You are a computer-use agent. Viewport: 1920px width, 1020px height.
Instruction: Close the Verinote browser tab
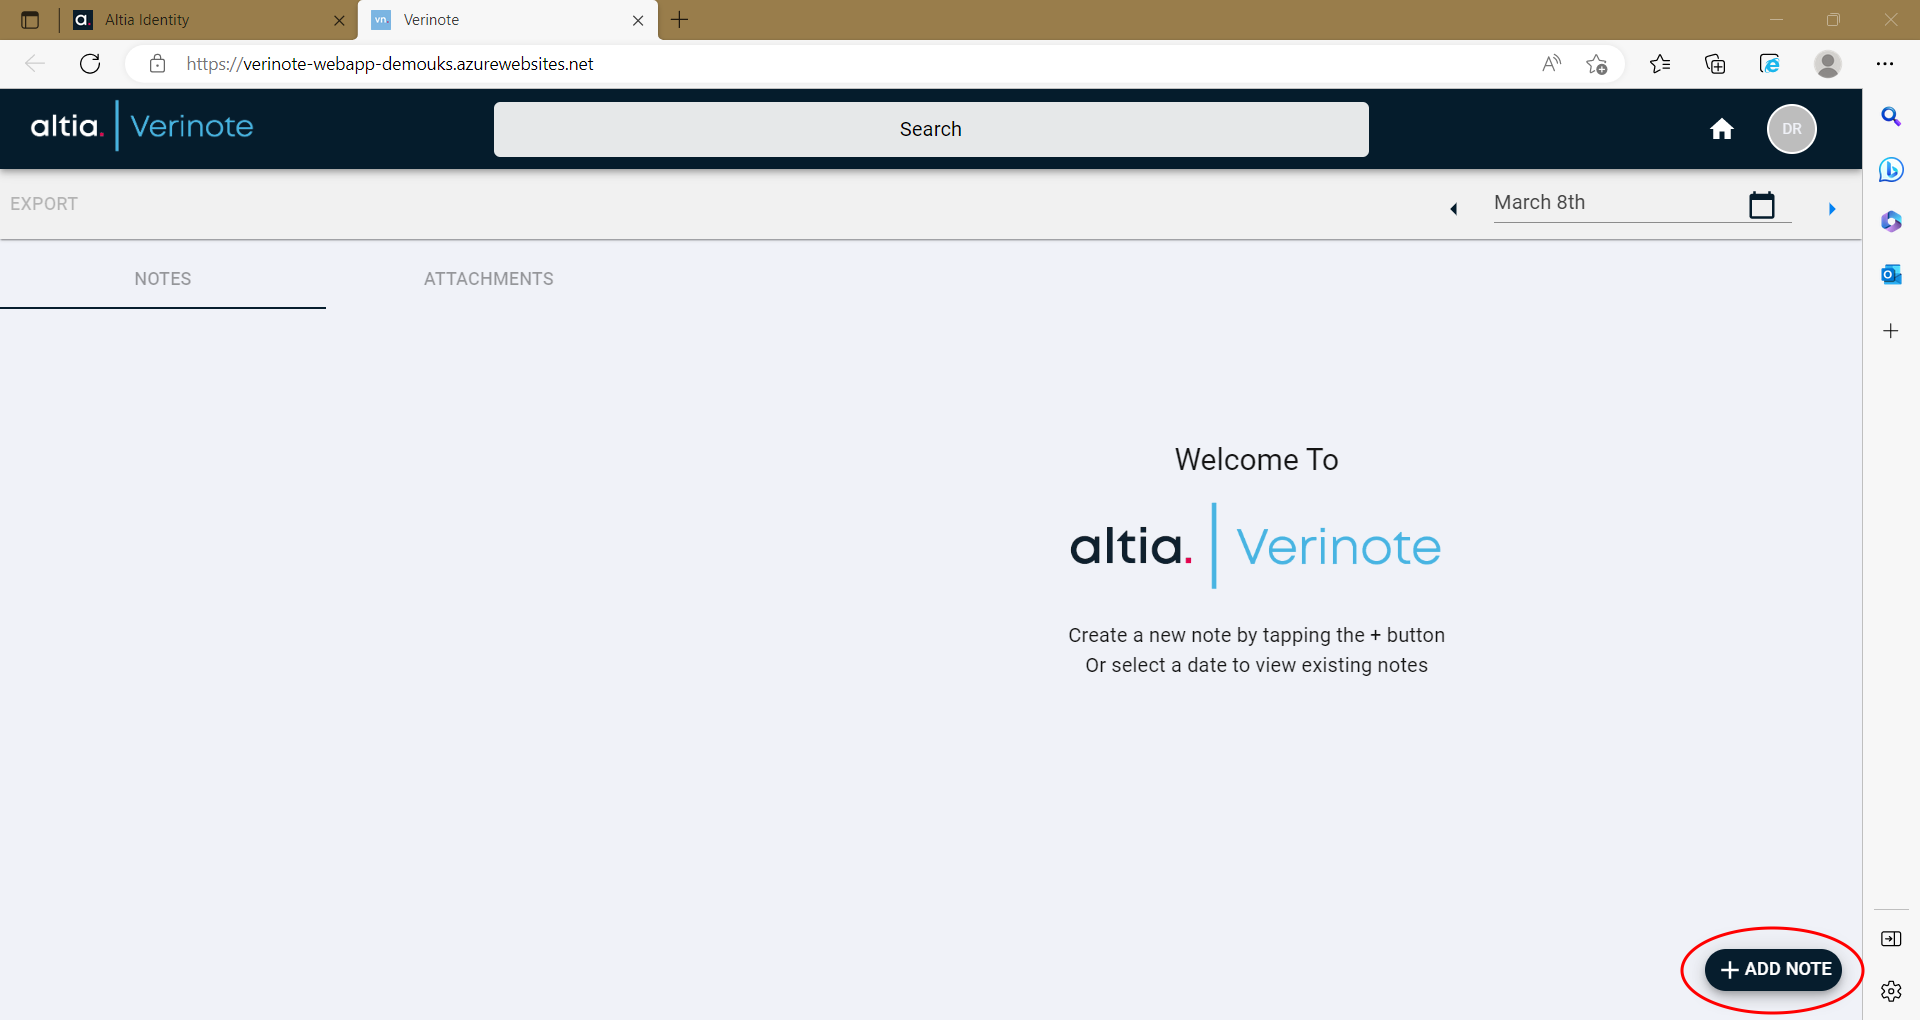638,20
